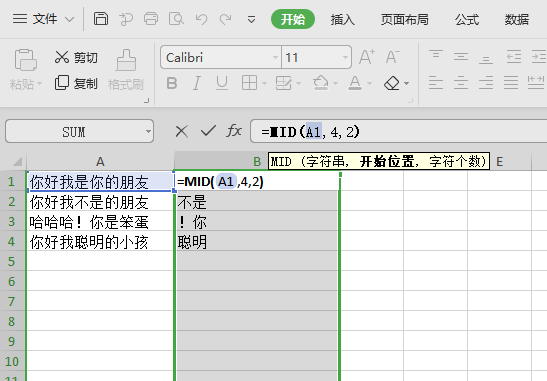
Task: Click cell B2 containing 不是
Action: tap(256, 202)
